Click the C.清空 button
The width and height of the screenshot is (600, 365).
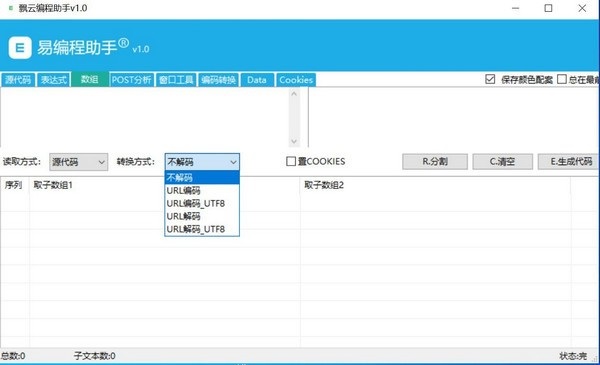tap(502, 161)
